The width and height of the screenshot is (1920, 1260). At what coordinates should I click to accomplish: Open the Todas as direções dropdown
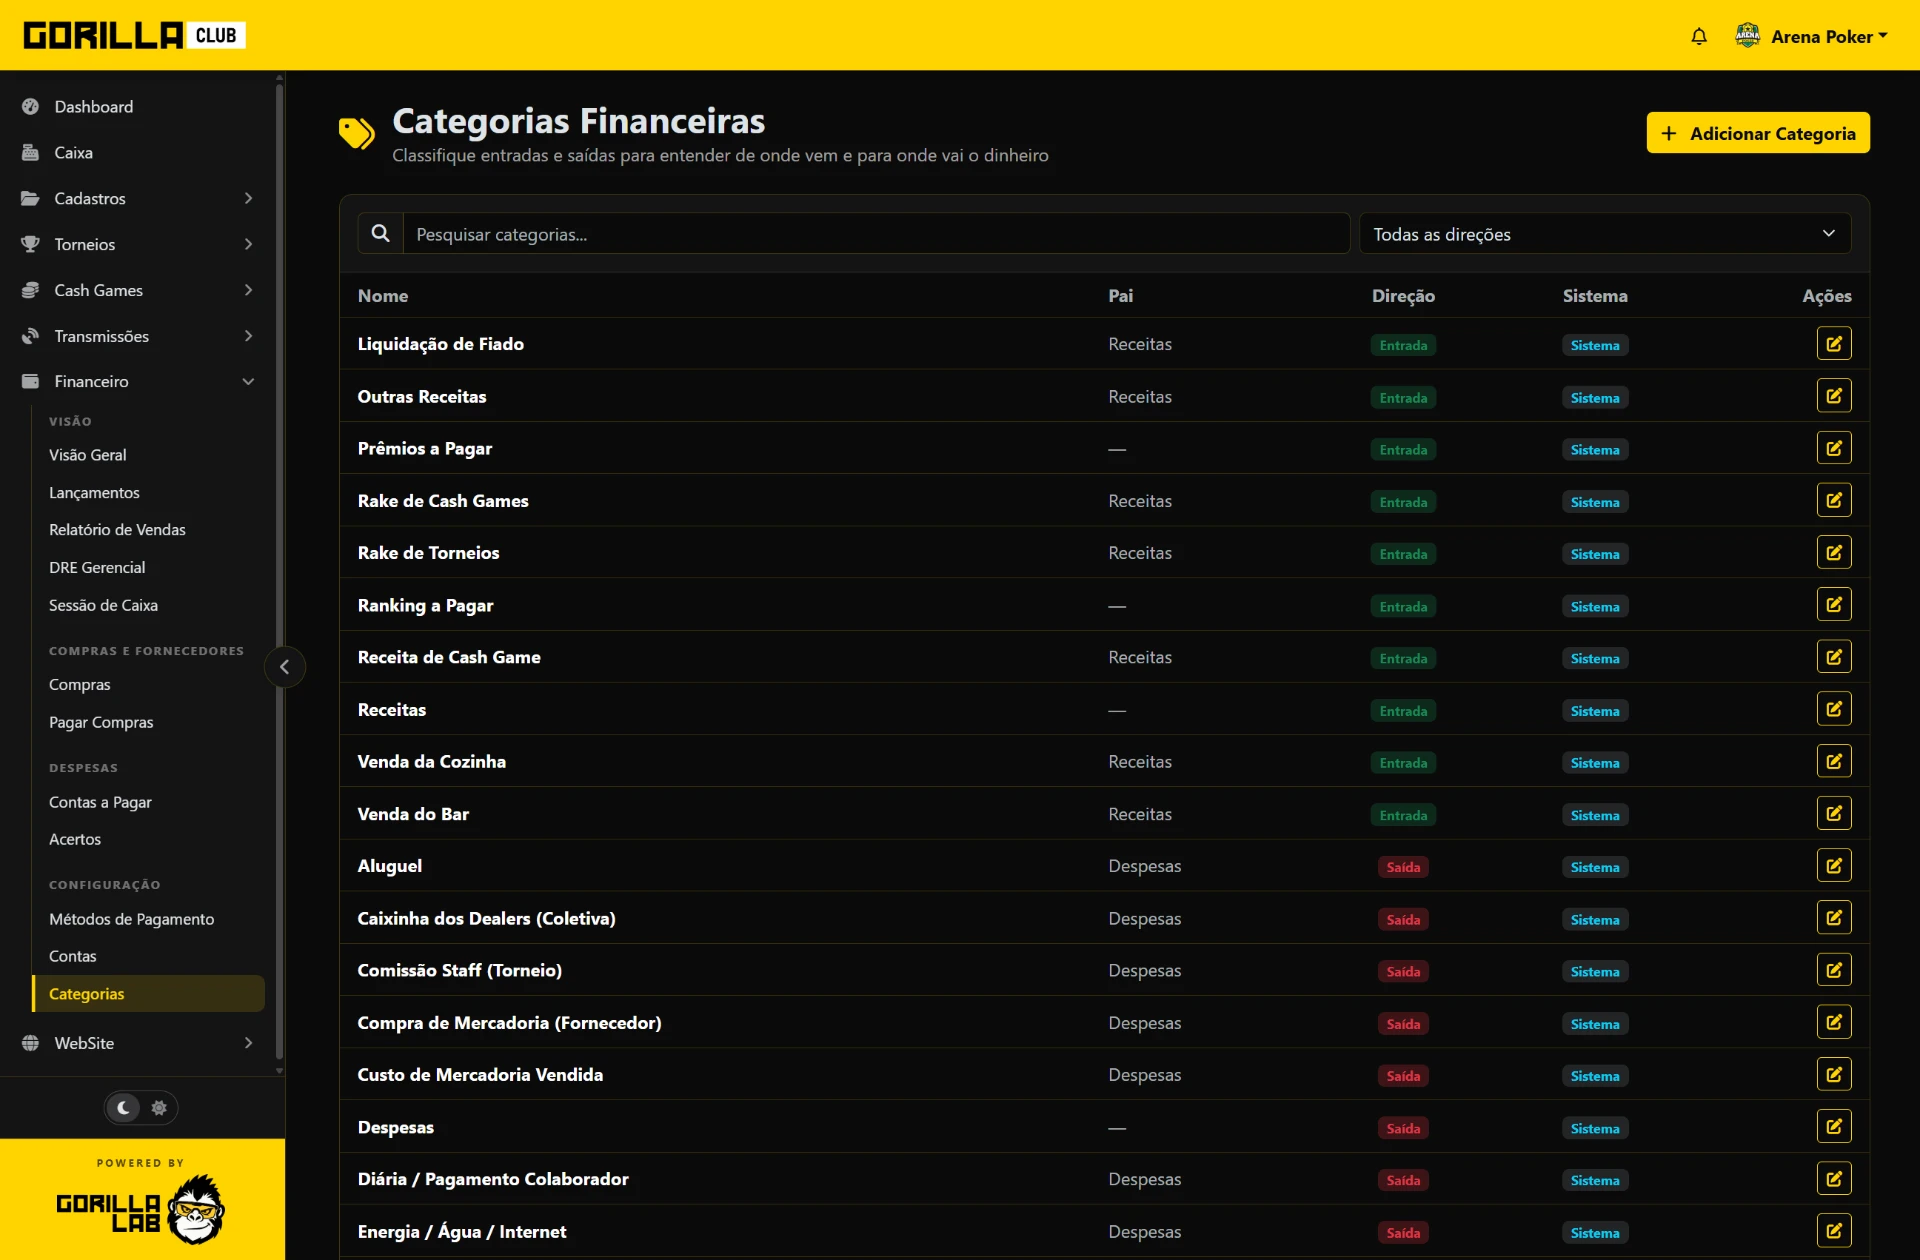[1605, 233]
